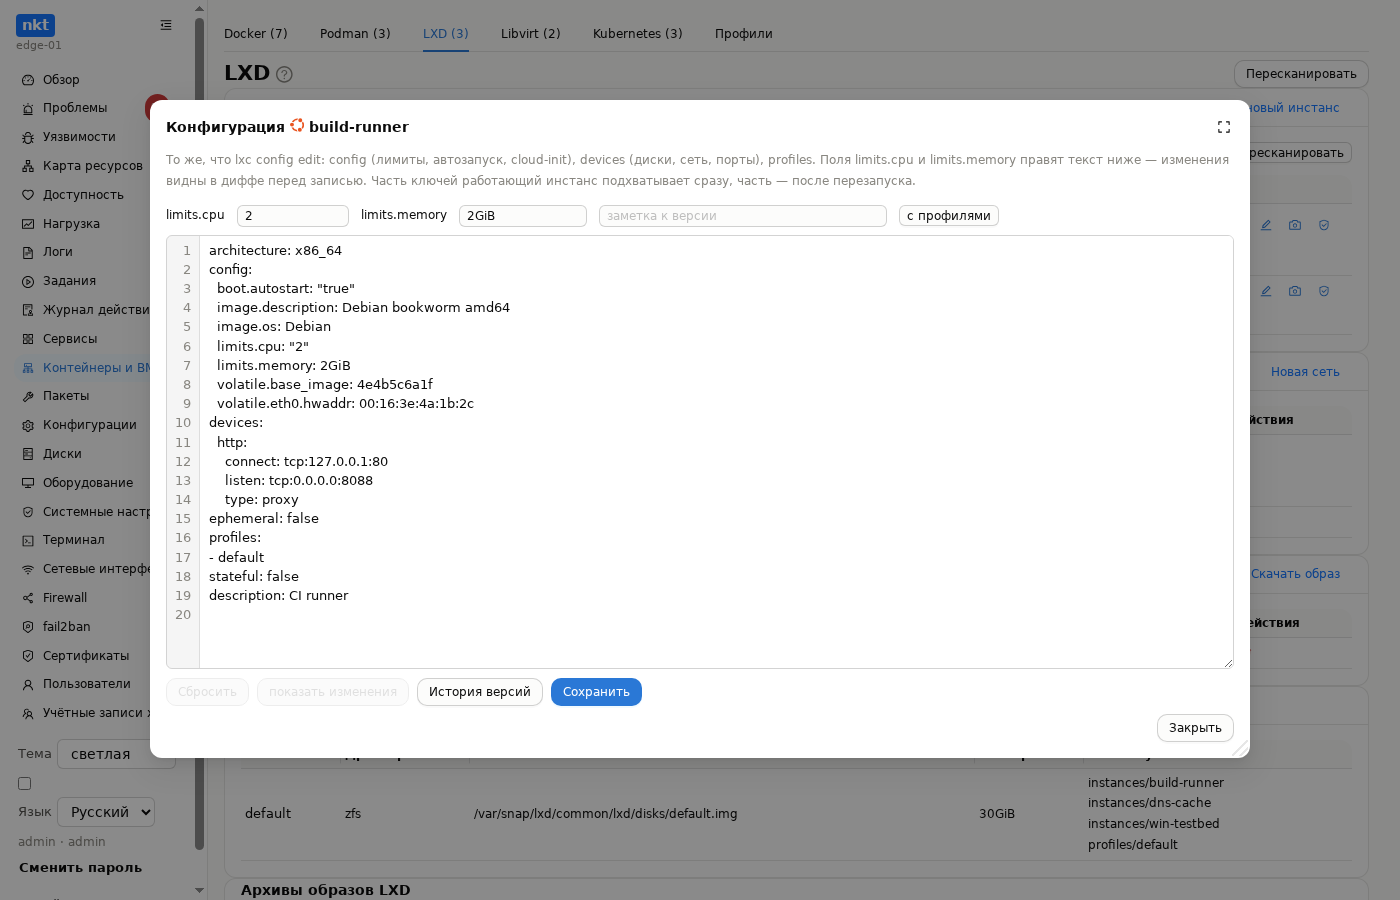The width and height of the screenshot is (1400, 900).
Task: Open the Профили tab
Action: click(744, 33)
